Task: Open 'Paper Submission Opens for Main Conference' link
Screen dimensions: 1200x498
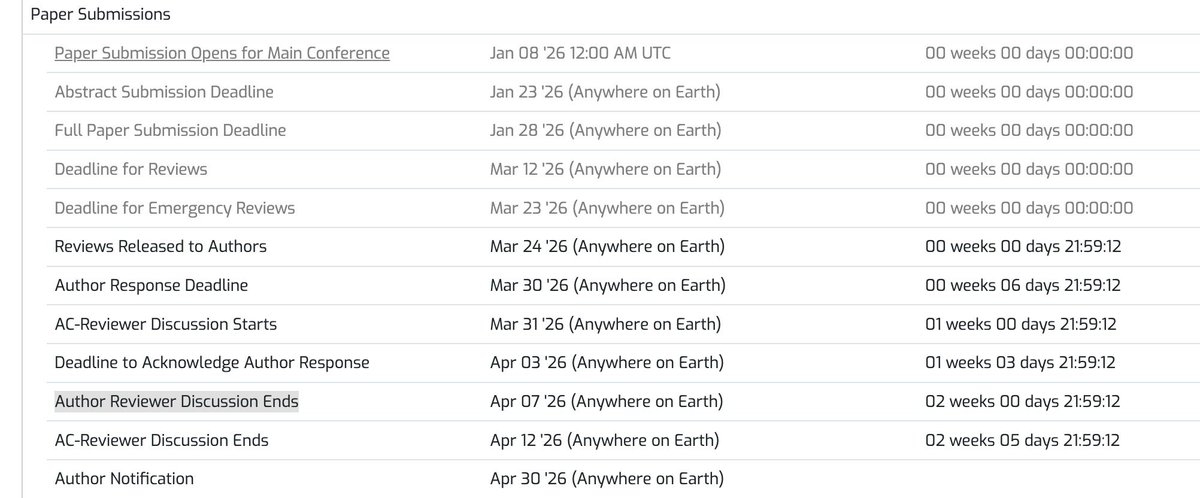Action: (x=222, y=53)
